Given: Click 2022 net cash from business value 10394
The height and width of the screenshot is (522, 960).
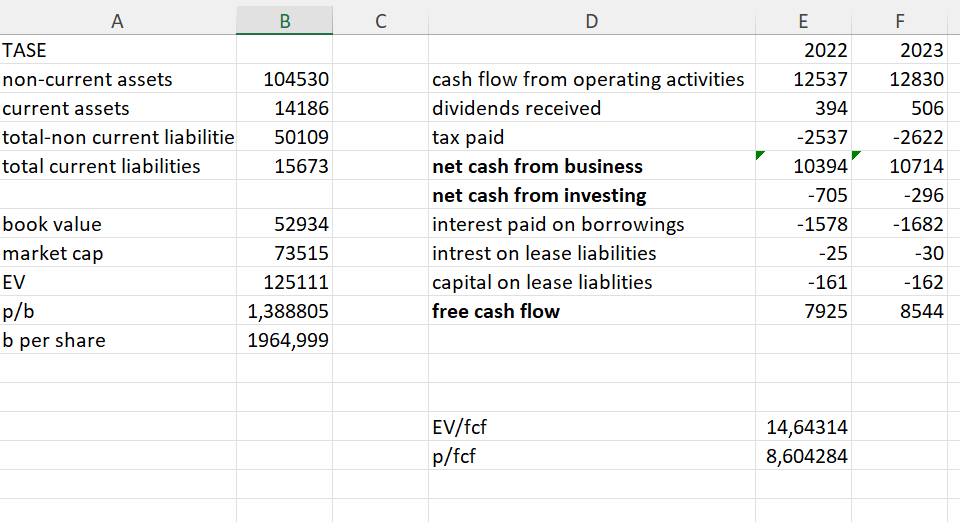Looking at the screenshot, I should 804,166.
